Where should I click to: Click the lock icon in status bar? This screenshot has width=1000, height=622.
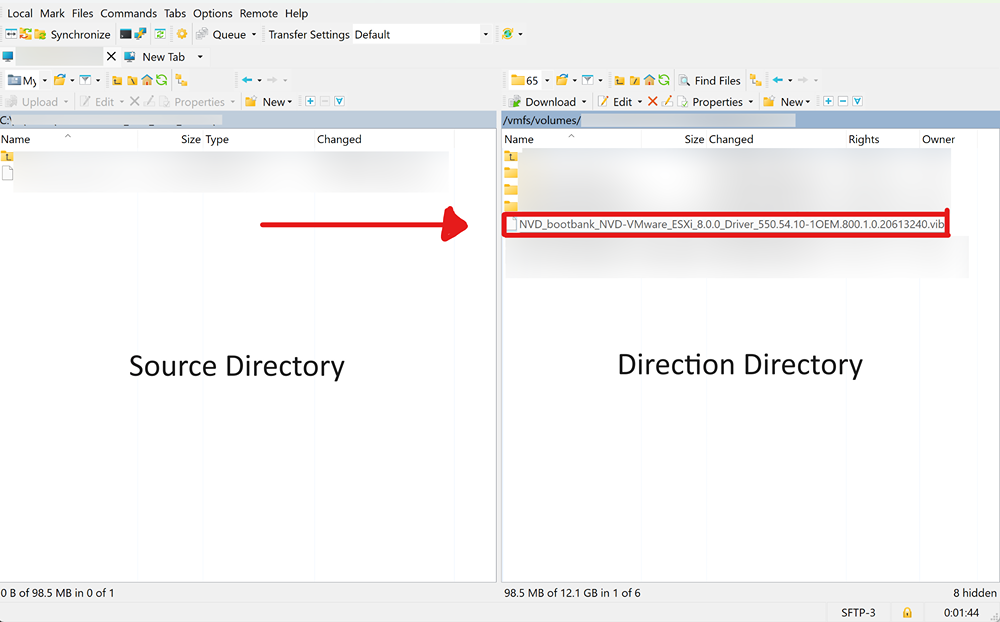pyautogui.click(x=907, y=612)
